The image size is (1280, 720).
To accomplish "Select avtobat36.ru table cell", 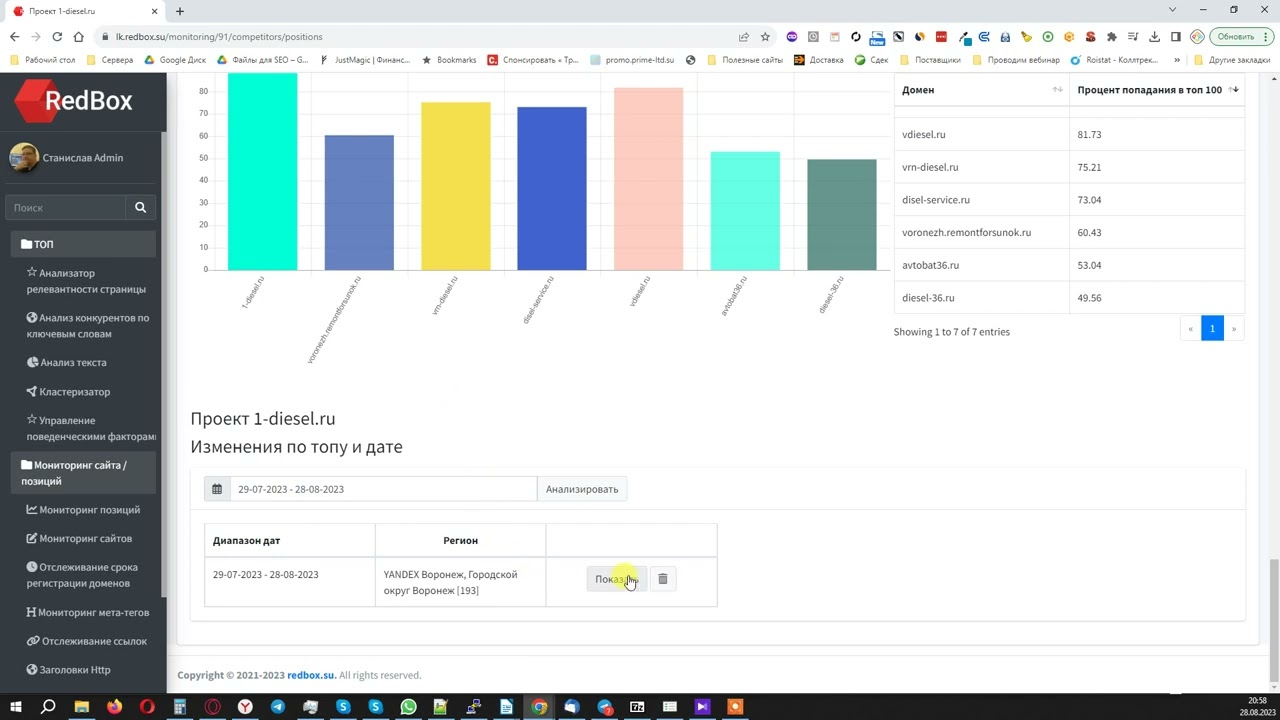I will (981, 265).
